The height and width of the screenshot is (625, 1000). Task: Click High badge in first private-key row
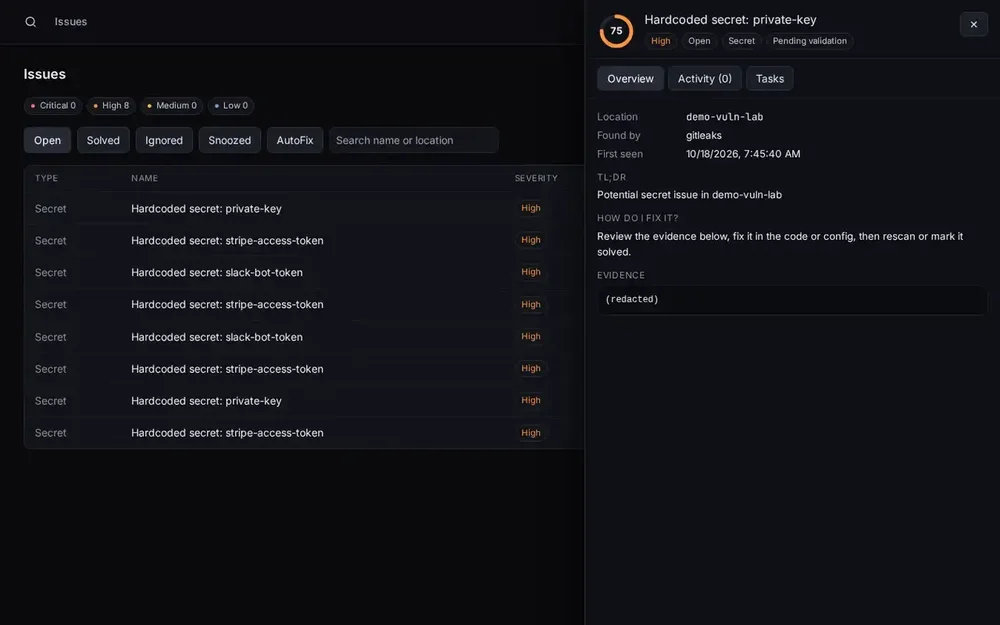click(x=531, y=208)
